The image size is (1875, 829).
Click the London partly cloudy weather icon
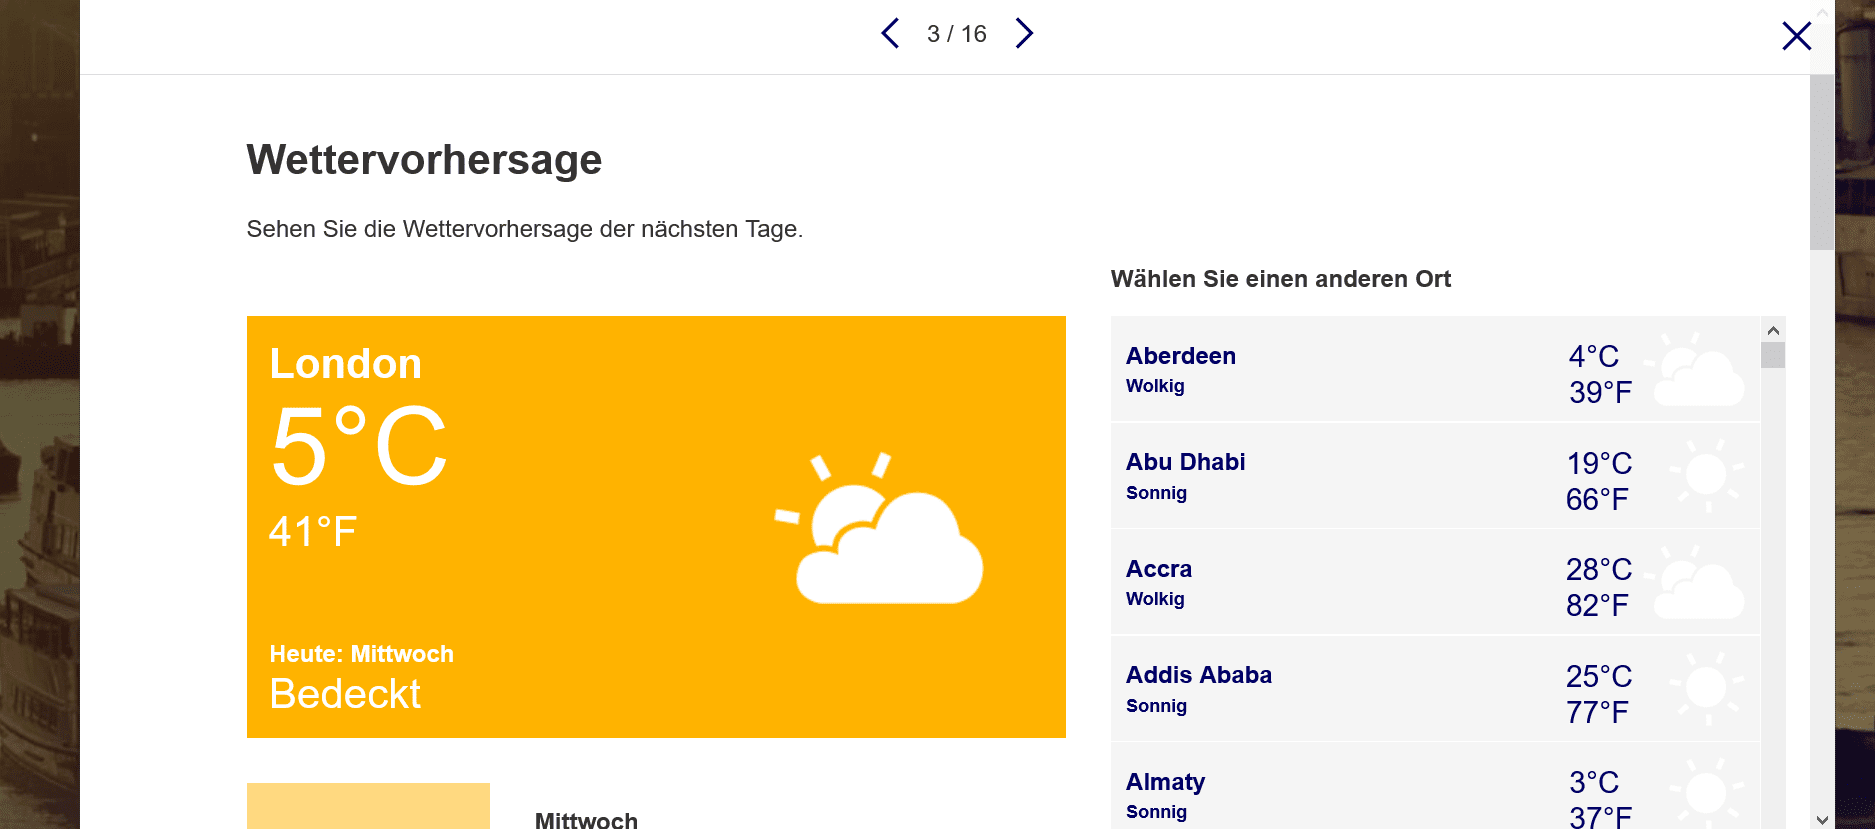pos(881,529)
